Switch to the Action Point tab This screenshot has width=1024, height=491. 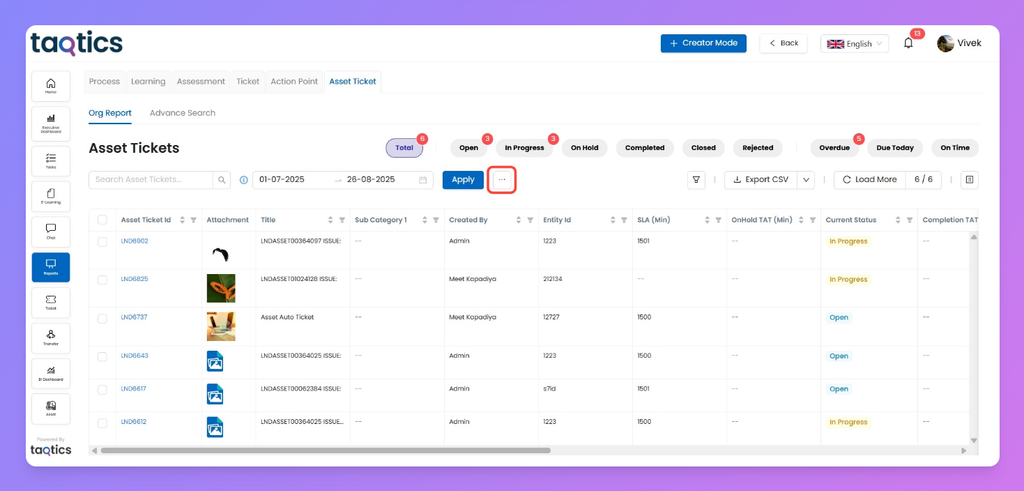pyautogui.click(x=294, y=82)
